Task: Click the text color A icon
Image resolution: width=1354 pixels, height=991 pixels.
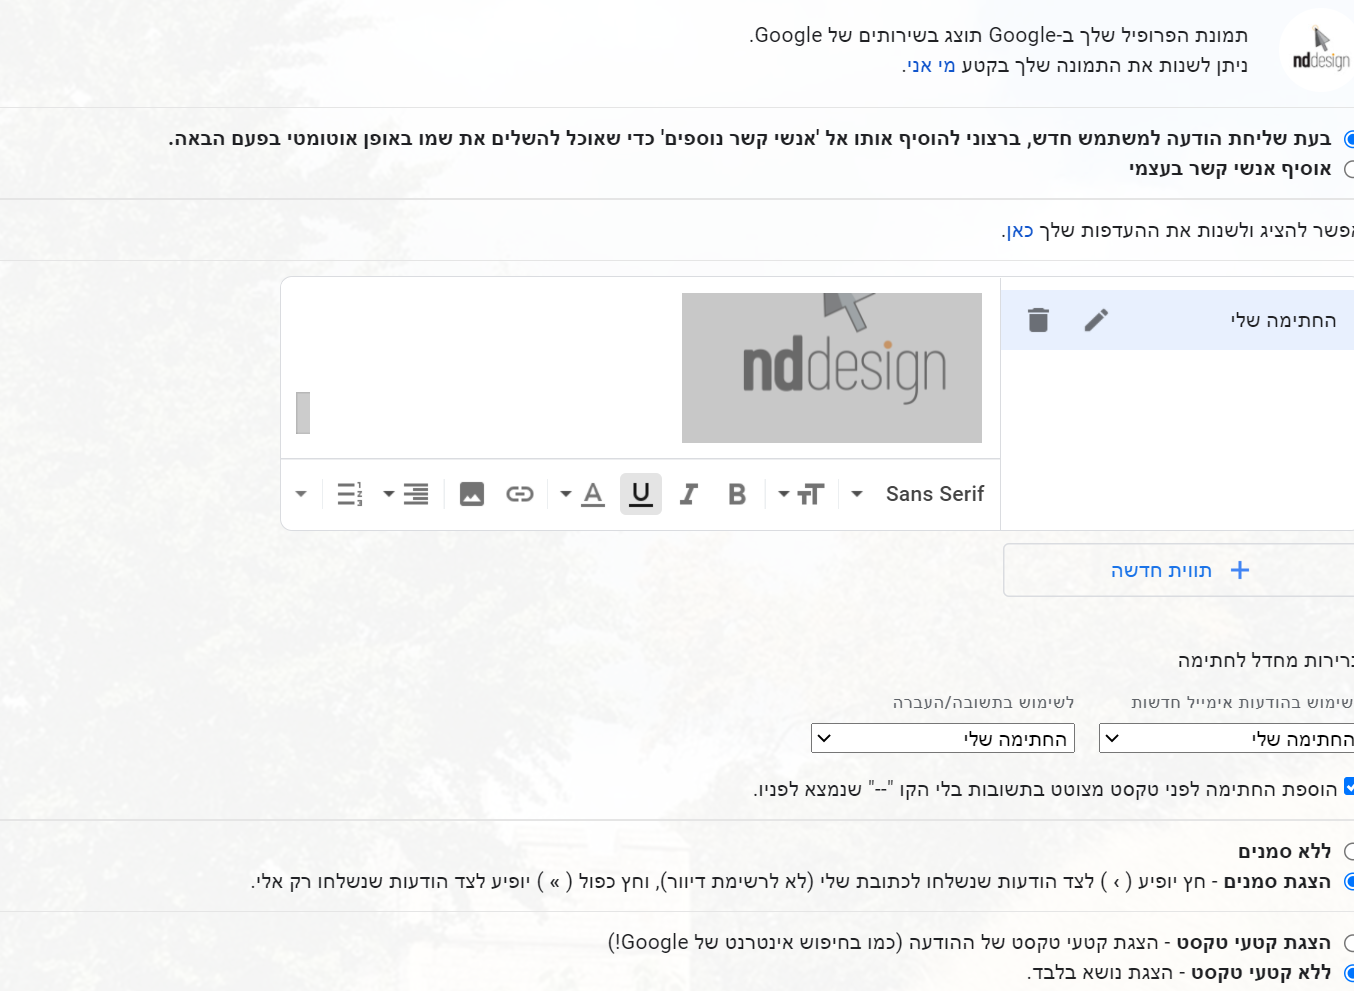Action: click(x=593, y=494)
